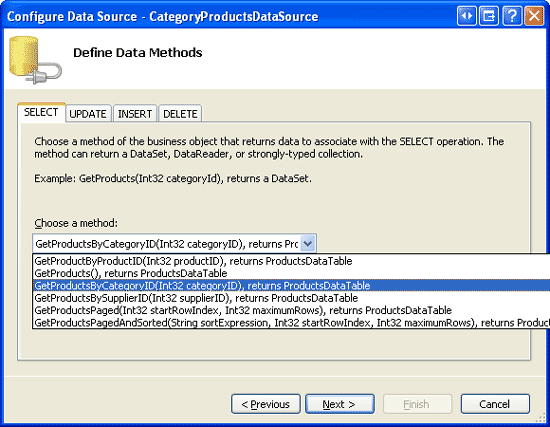This screenshot has height=427, width=550.
Task: Click the data source cylinder icon
Action: [x=35, y=60]
